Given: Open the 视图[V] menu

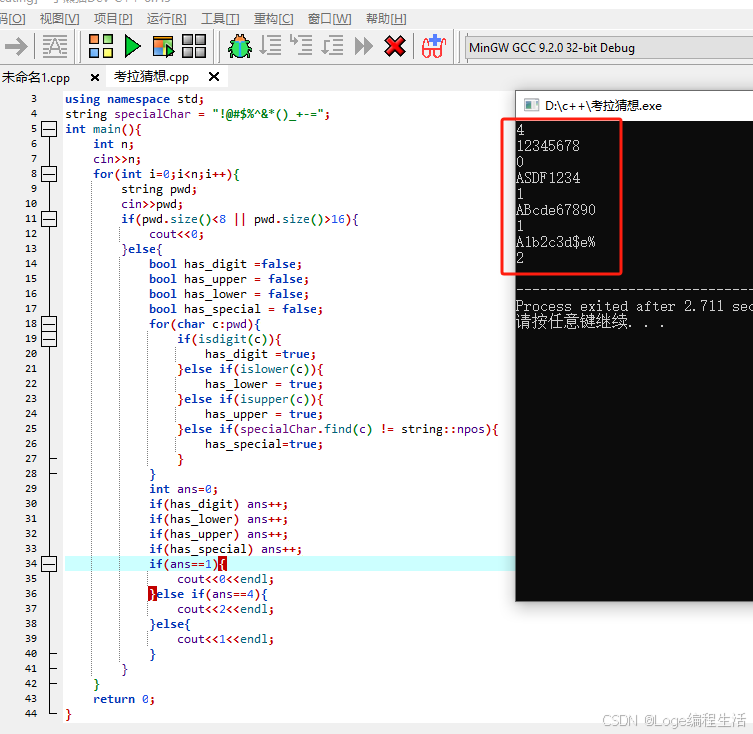Looking at the screenshot, I should coord(60,19).
